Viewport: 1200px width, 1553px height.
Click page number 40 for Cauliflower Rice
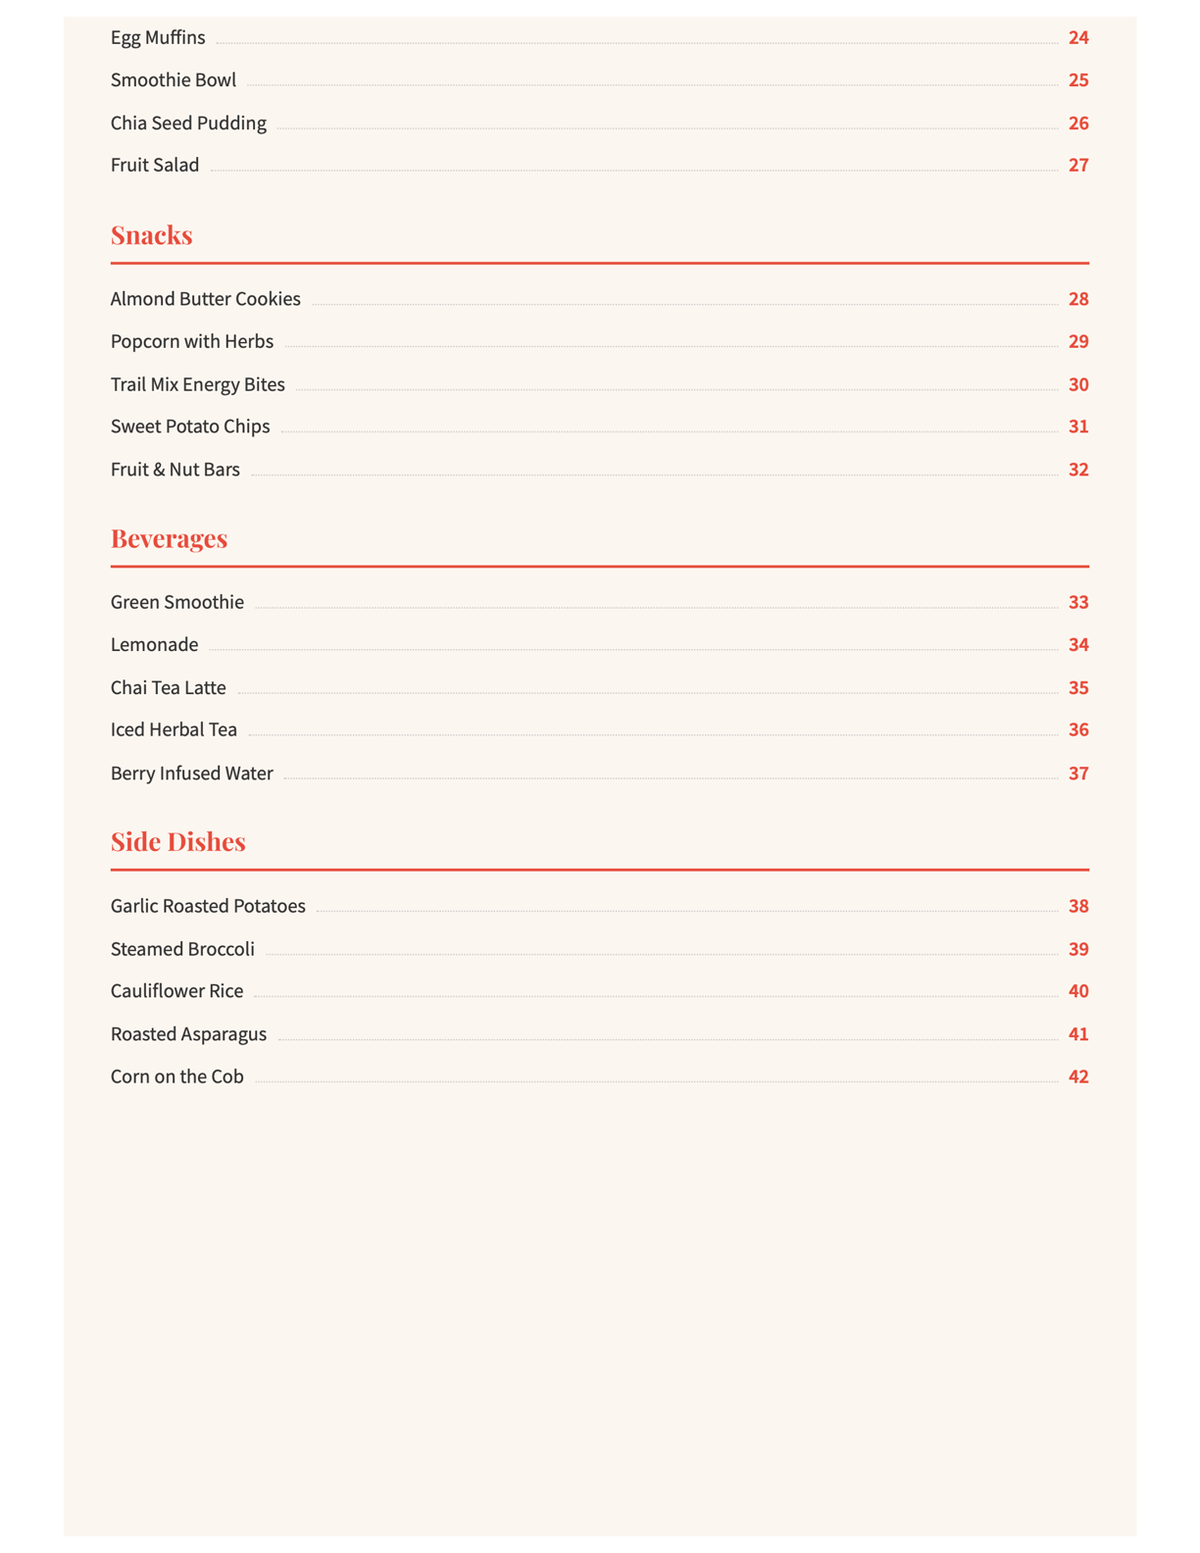[x=1078, y=991]
